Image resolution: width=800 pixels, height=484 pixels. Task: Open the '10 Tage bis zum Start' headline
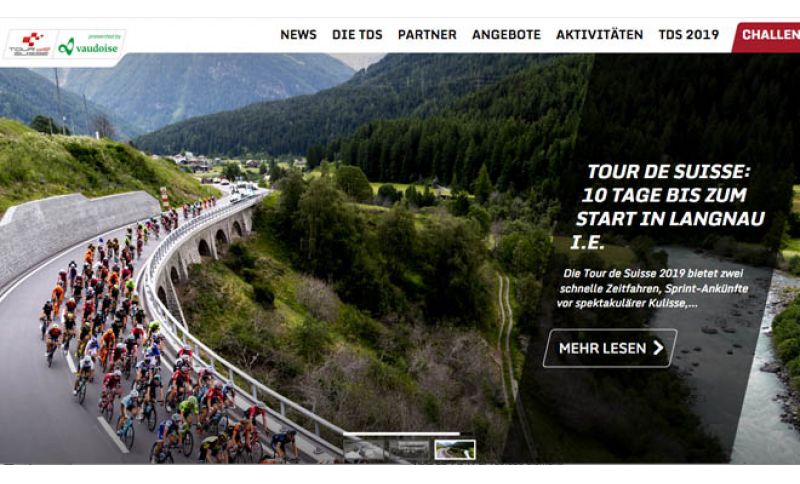pos(668,207)
